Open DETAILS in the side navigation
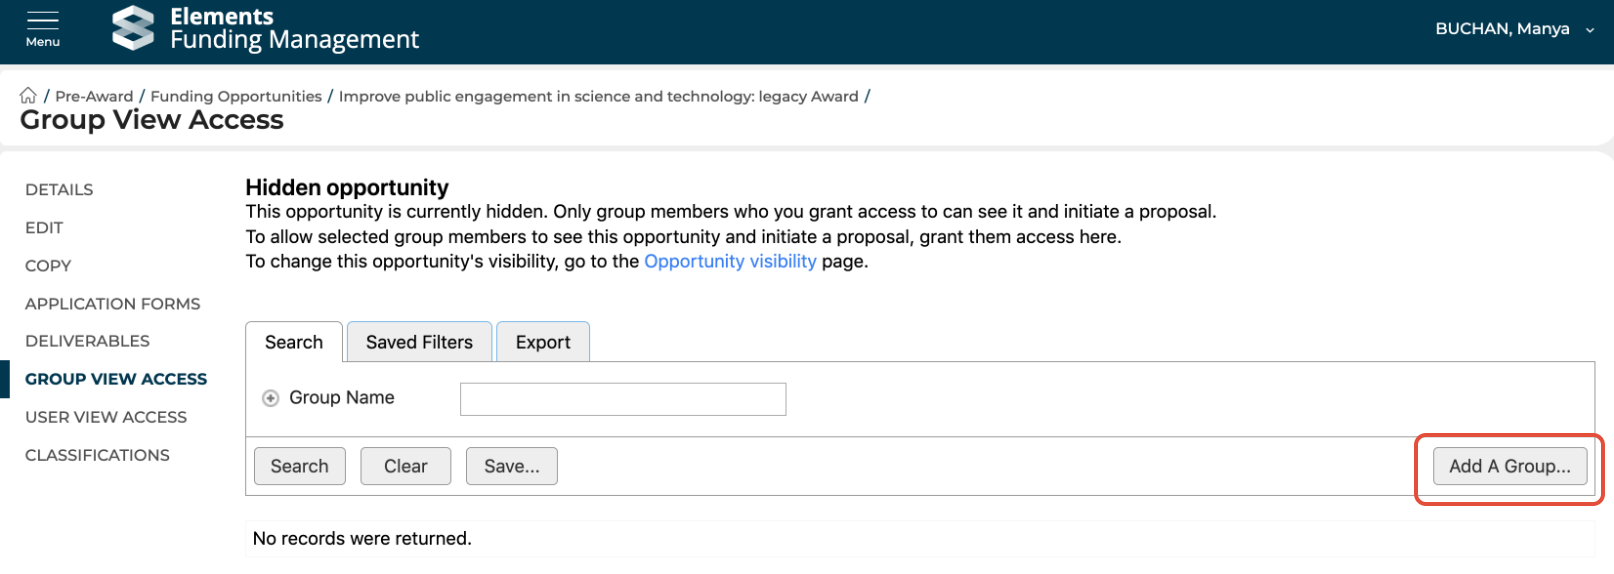 point(59,190)
